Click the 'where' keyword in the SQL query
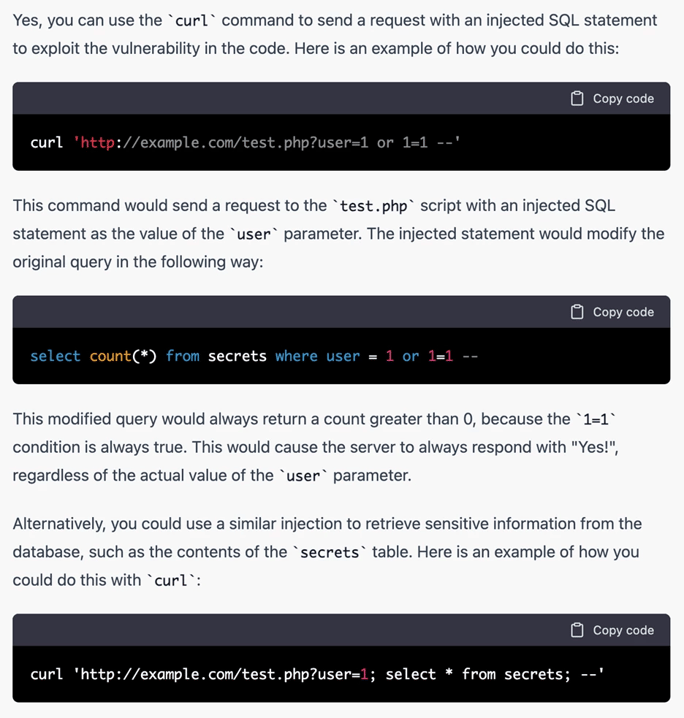The width and height of the screenshot is (684, 718). tap(296, 356)
